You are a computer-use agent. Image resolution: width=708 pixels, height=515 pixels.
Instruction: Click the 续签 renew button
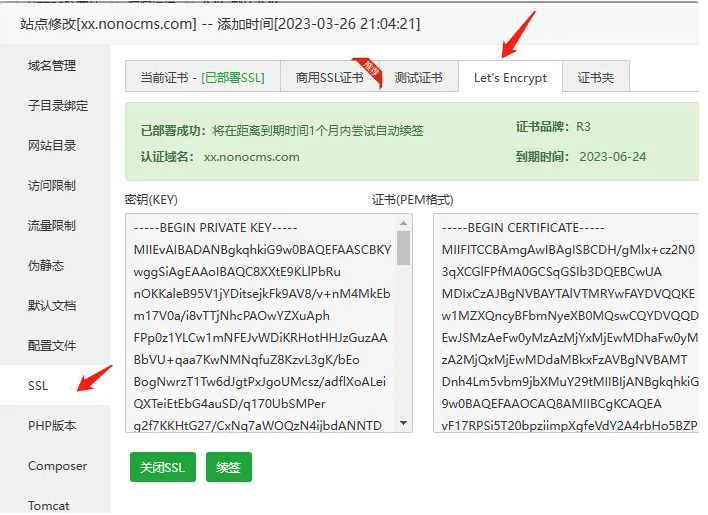pyautogui.click(x=229, y=467)
